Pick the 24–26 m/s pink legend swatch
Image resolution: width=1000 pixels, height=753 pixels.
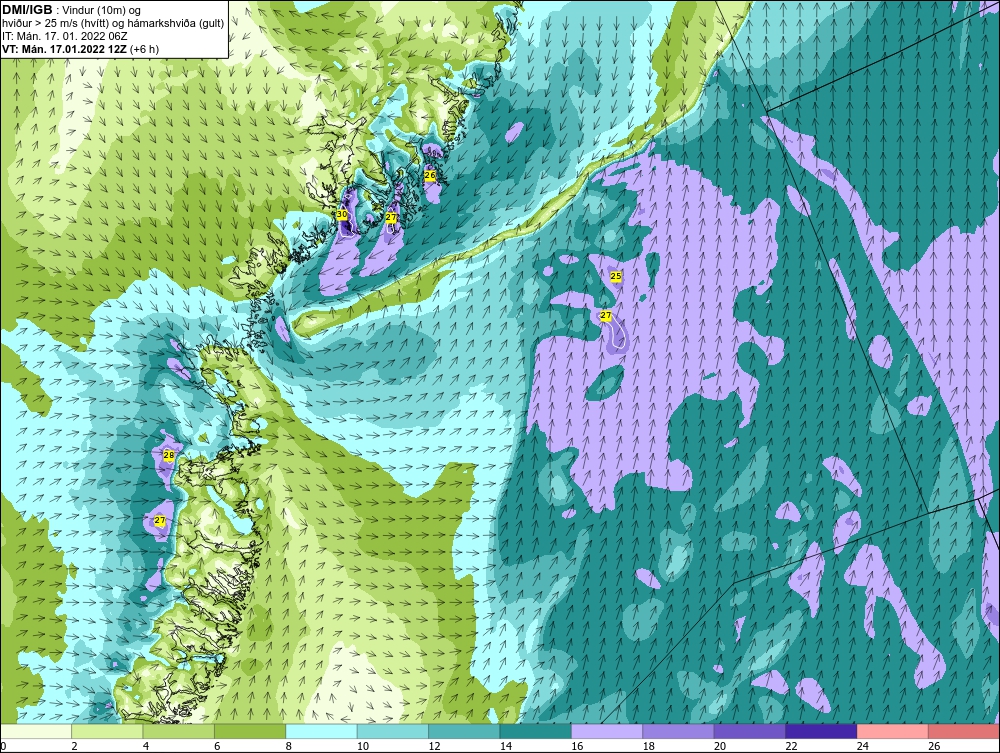click(x=893, y=731)
